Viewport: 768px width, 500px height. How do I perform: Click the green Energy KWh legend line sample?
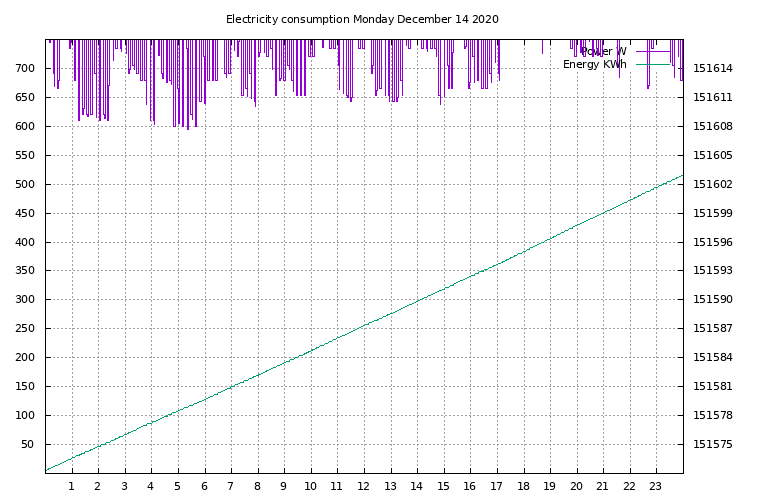[653, 64]
